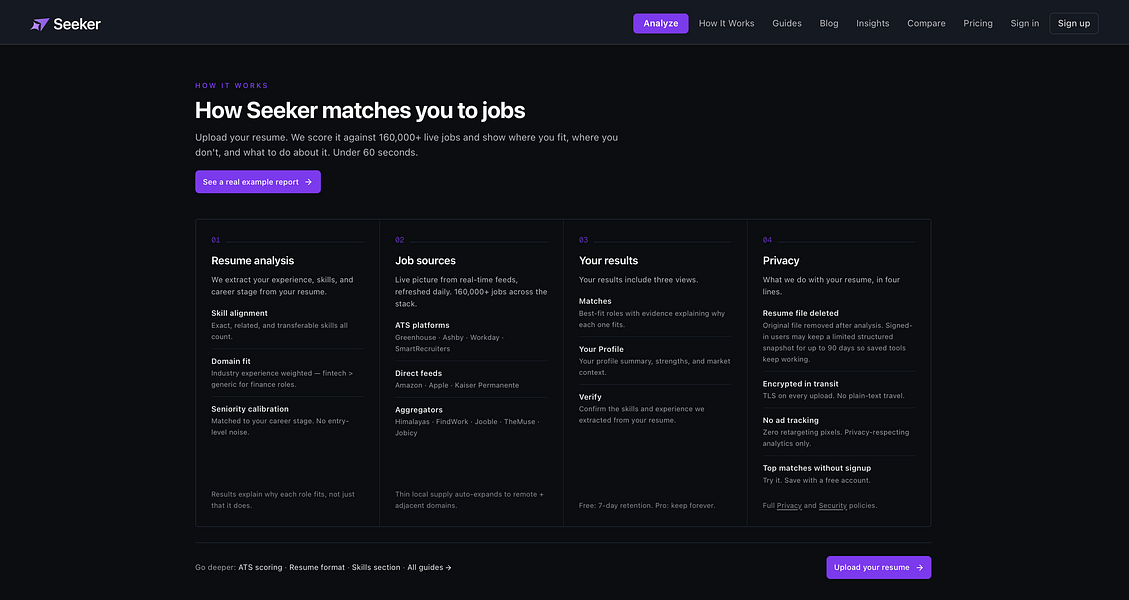1129x600 pixels.
Task: Click the Encrypted in transit item
Action: point(801,384)
